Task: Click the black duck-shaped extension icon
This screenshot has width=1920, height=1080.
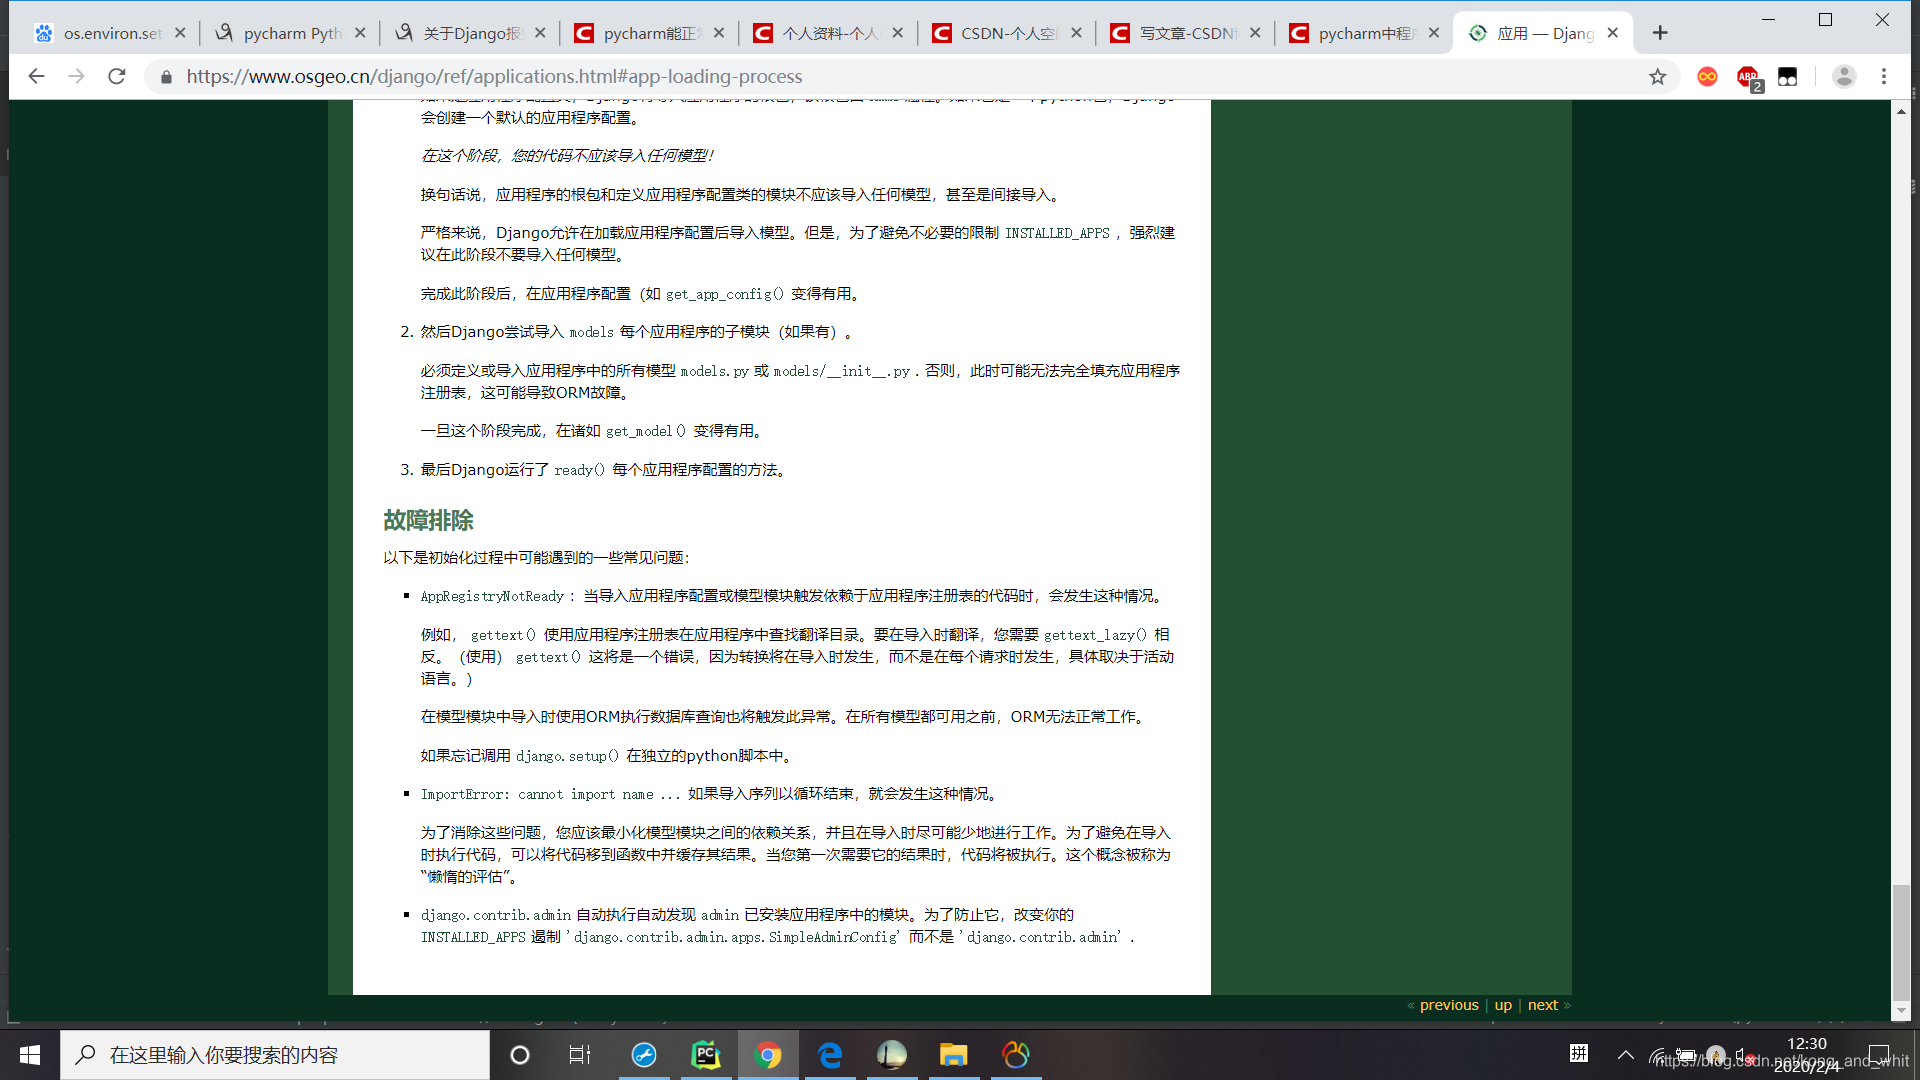Action: click(1790, 76)
